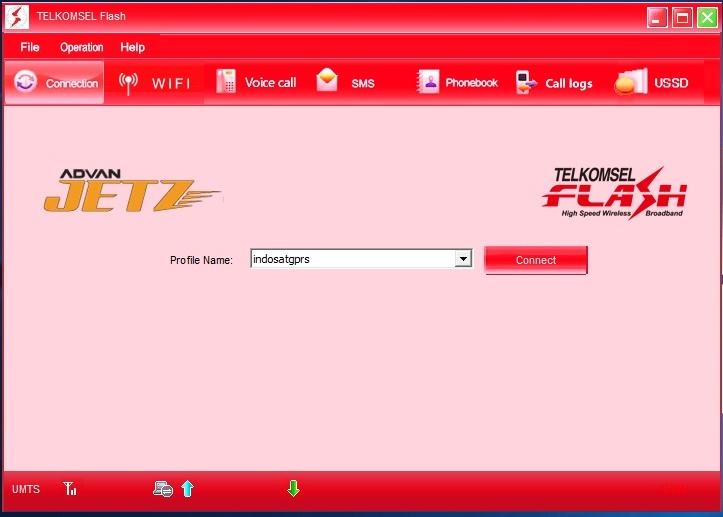Open the Operation menu

(x=82, y=47)
